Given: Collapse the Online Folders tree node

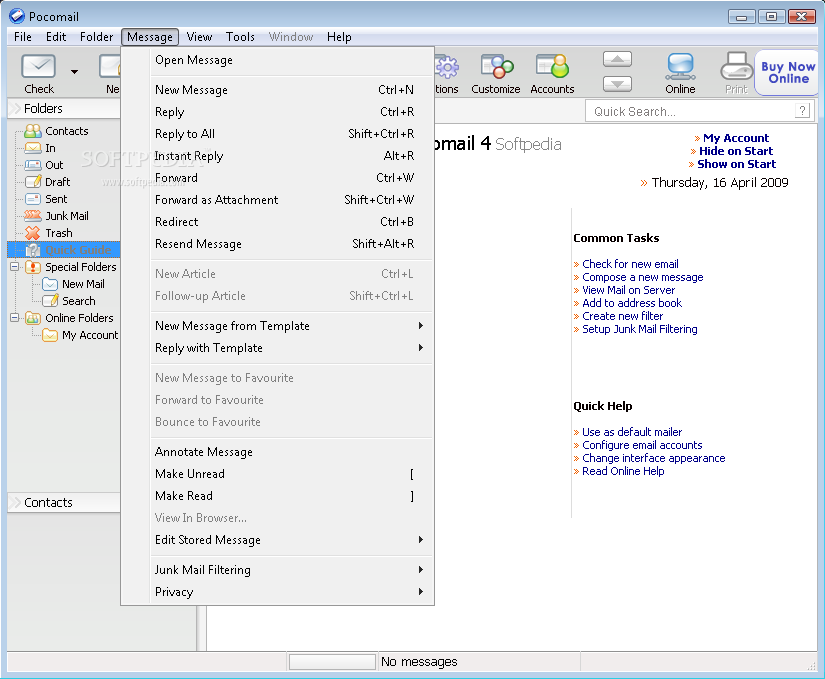Looking at the screenshot, I should pos(14,318).
